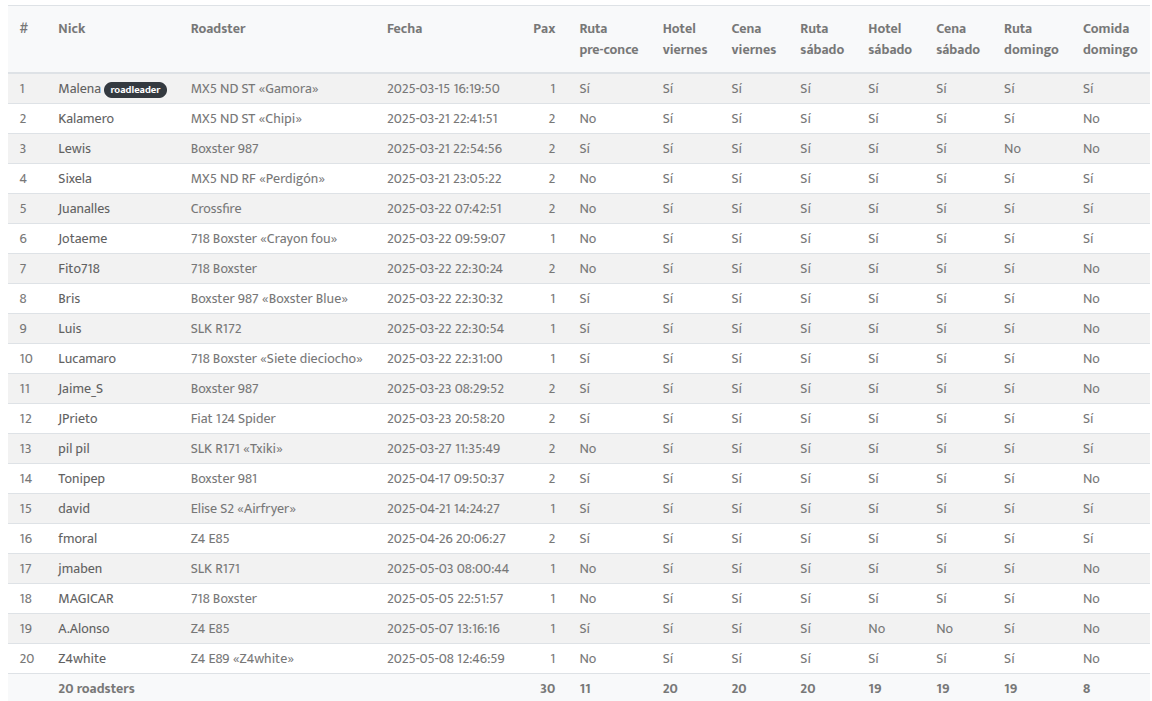The image size is (1152, 701).
Task: Click the Crossfire roadster cell
Action: click(216, 209)
